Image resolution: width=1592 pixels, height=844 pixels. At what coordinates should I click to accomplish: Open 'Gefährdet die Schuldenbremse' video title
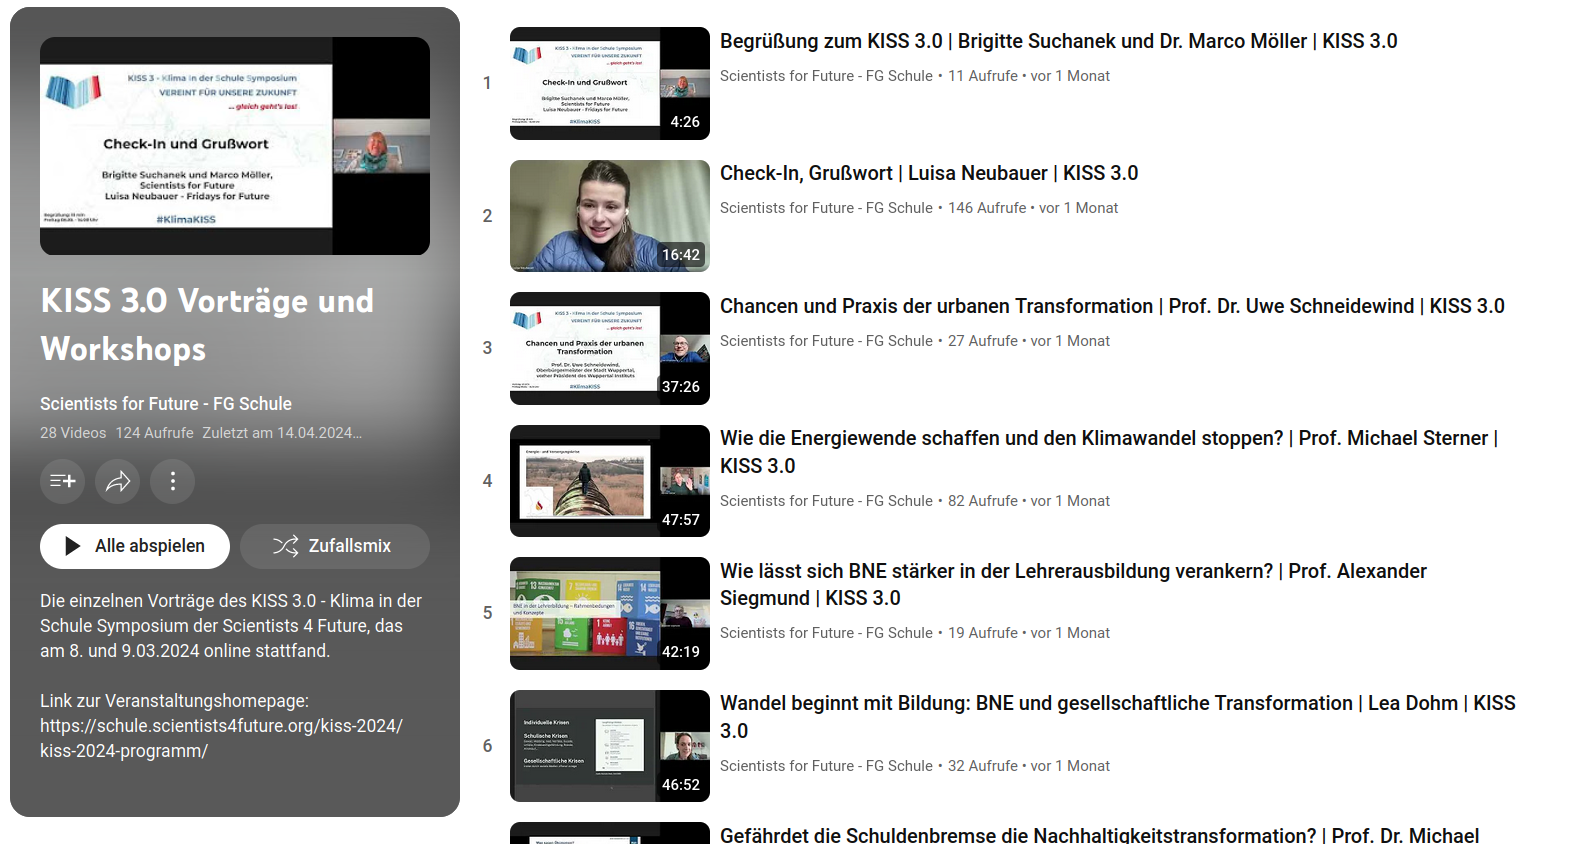[1099, 835]
